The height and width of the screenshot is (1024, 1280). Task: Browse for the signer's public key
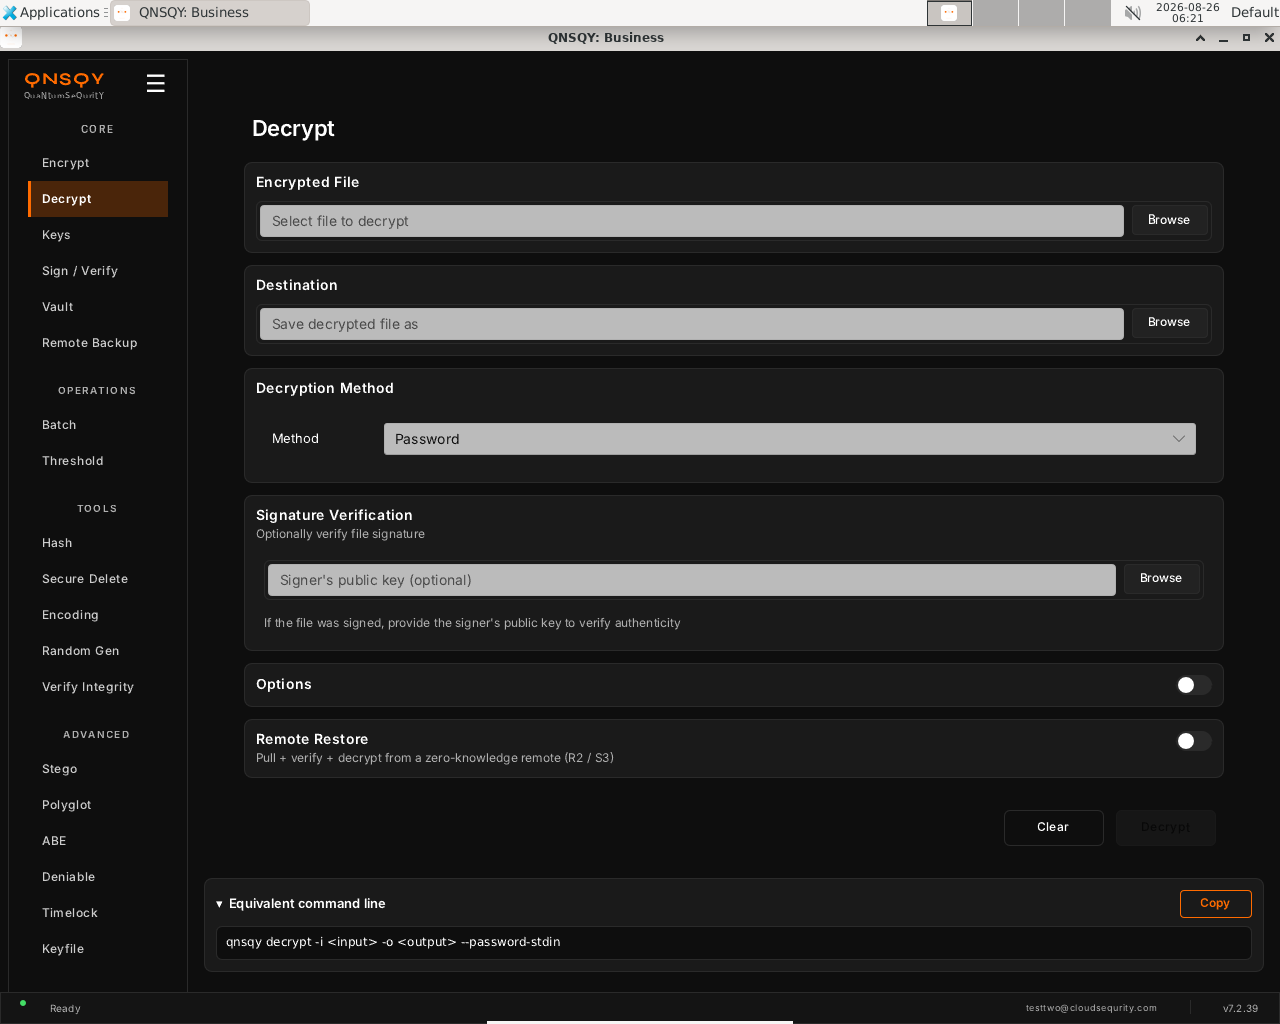[x=1161, y=578]
